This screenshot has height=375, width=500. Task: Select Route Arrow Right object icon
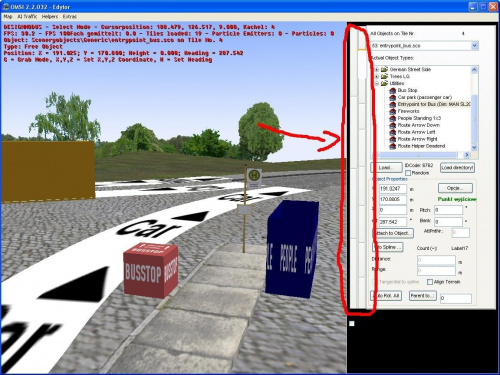click(393, 139)
